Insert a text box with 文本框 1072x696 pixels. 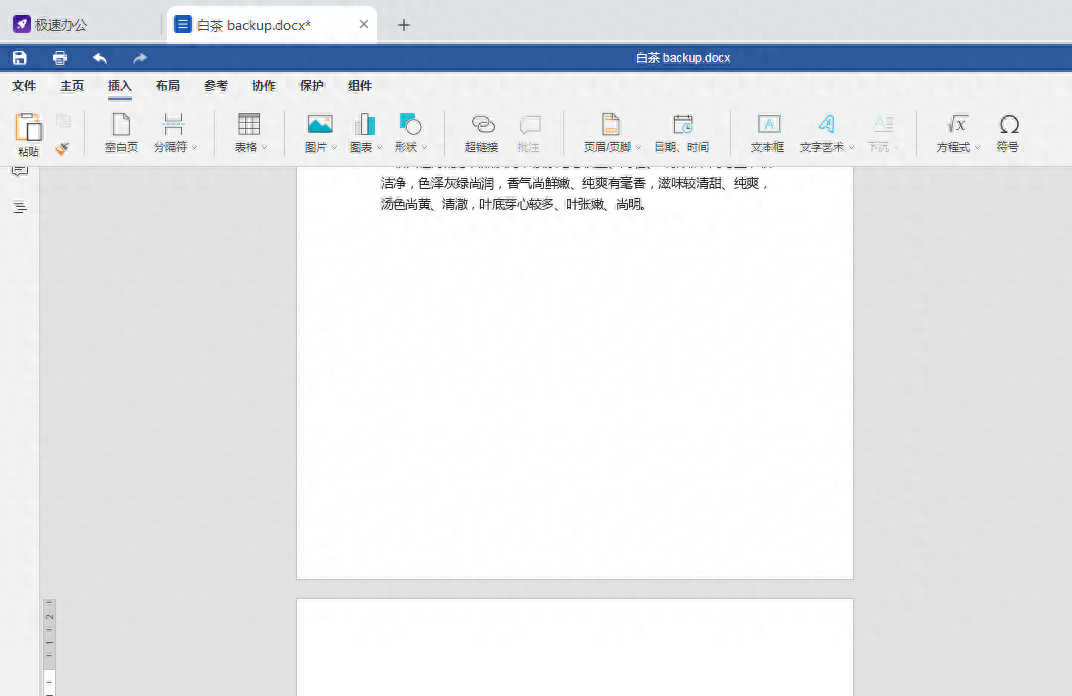(768, 133)
